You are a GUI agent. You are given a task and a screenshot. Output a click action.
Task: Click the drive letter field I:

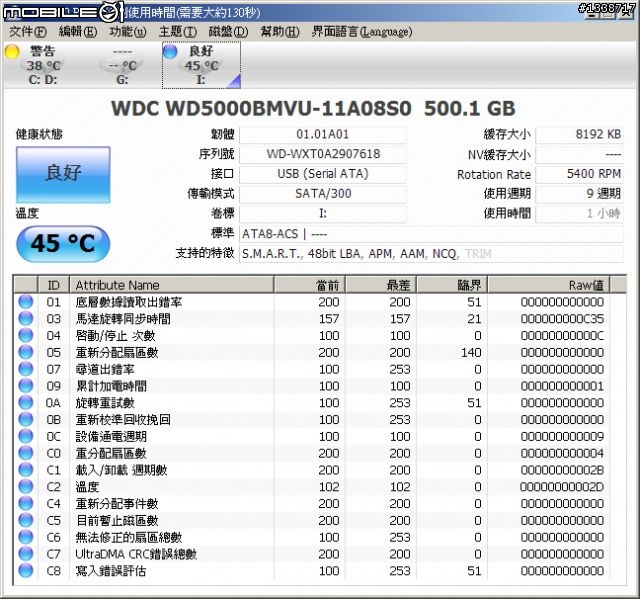(x=322, y=213)
